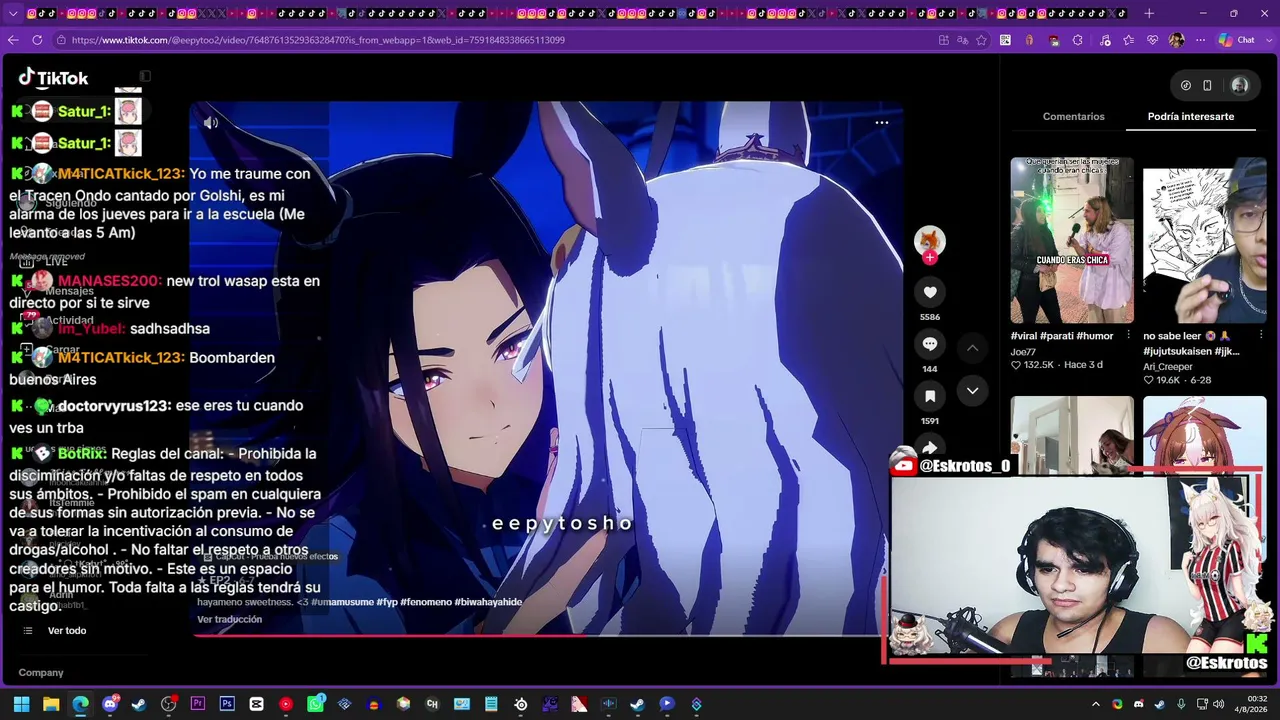Visit Ari_Creeper's profile link
Screen dimensions: 1280x720
(1168, 367)
